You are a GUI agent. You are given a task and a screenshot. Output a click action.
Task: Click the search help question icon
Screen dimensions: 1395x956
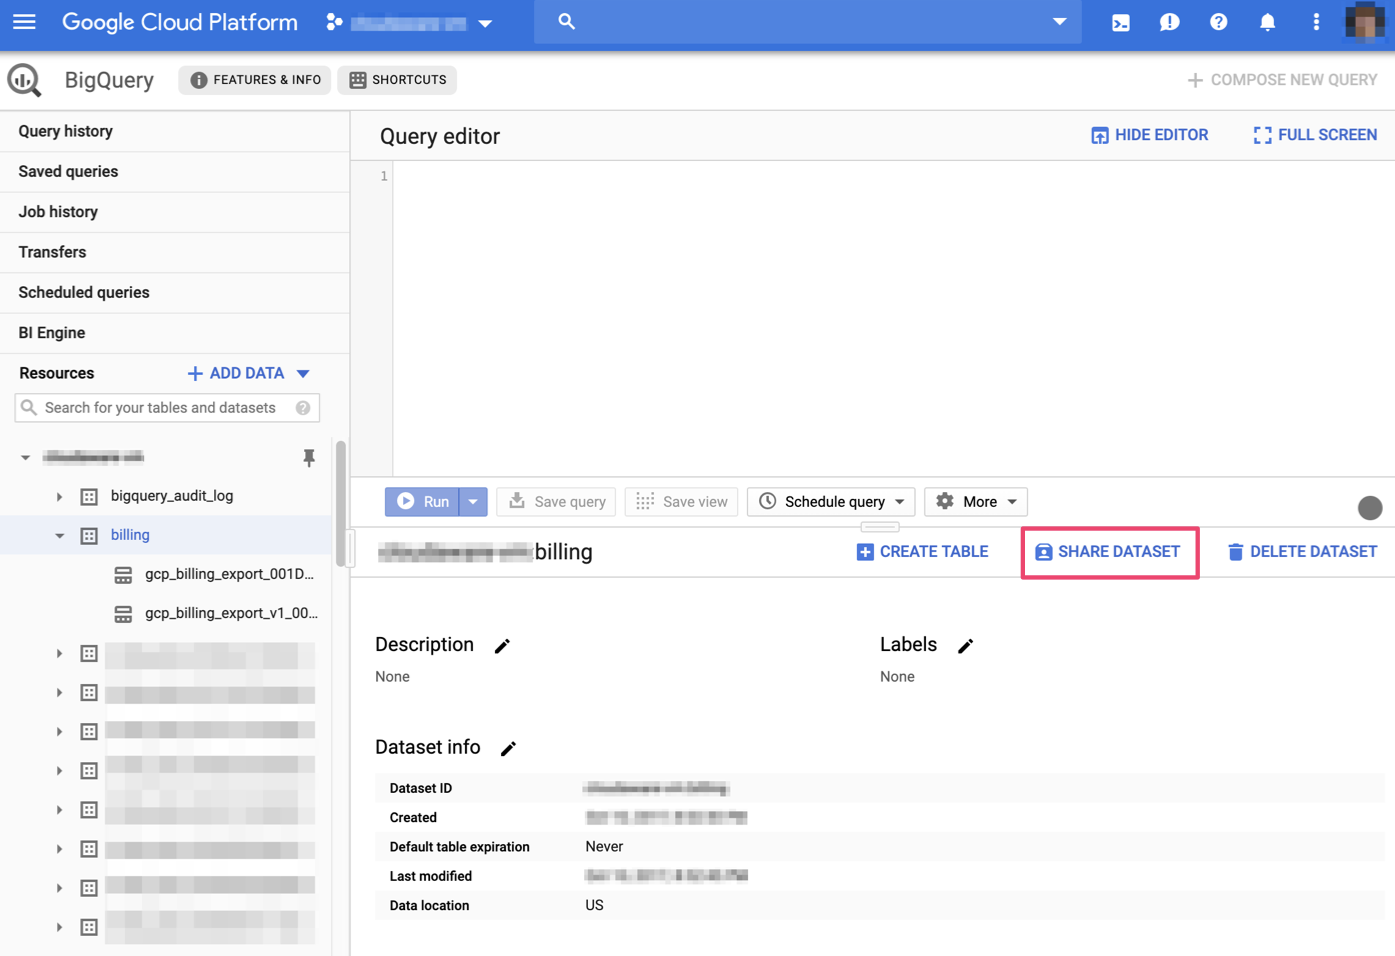pos(303,408)
